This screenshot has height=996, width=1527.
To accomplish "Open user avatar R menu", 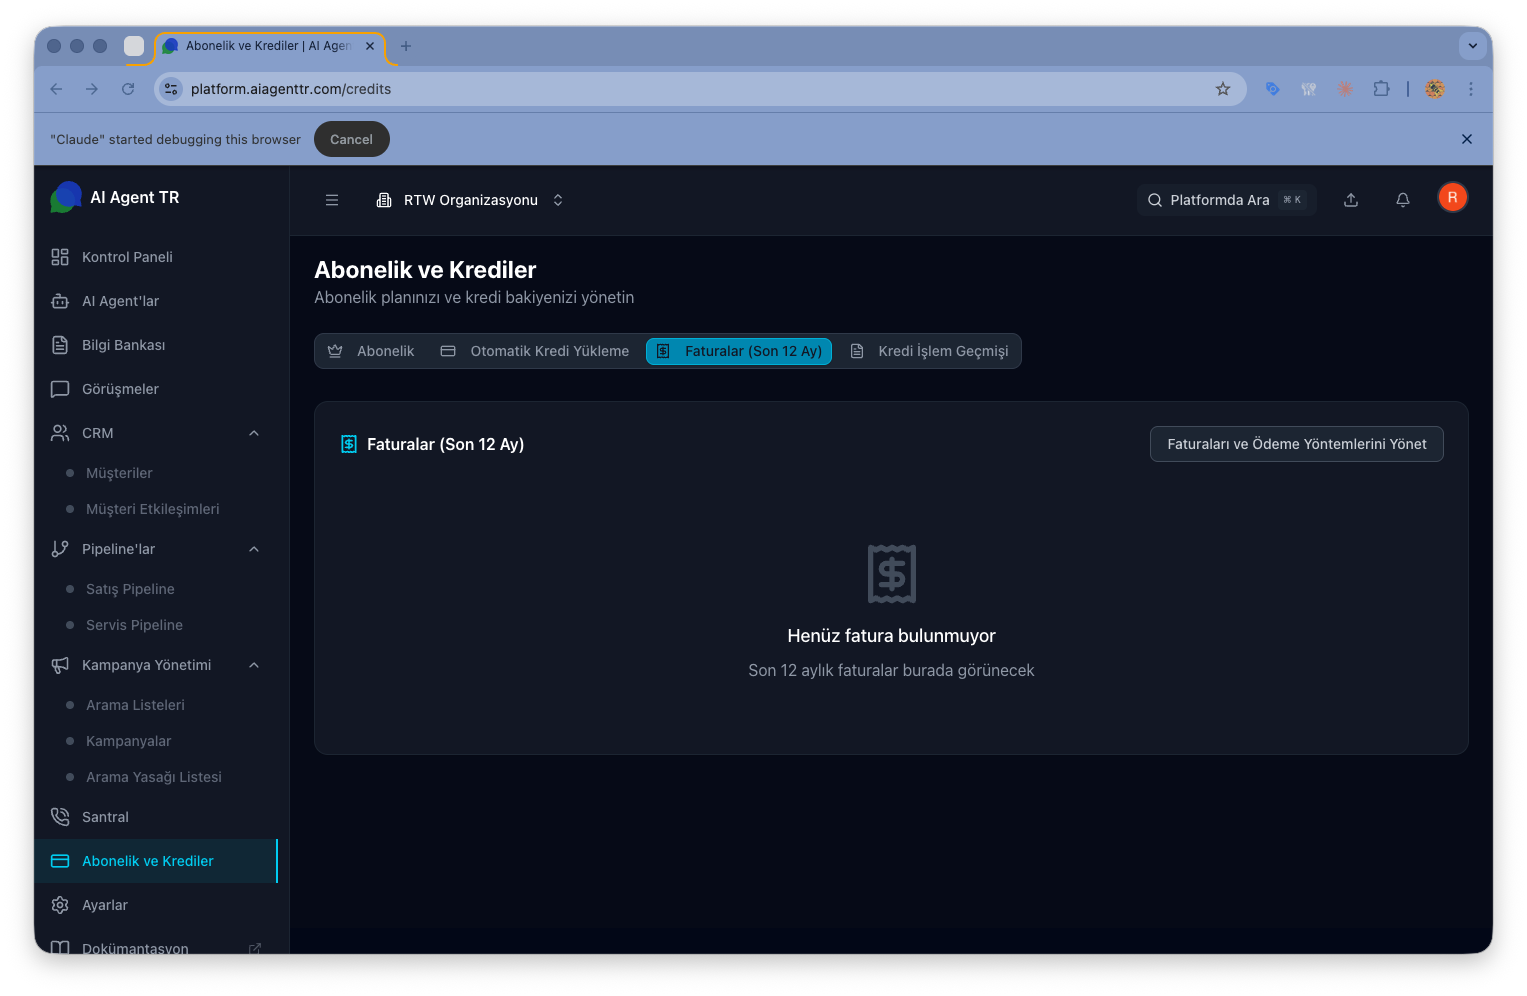I will pos(1453,197).
